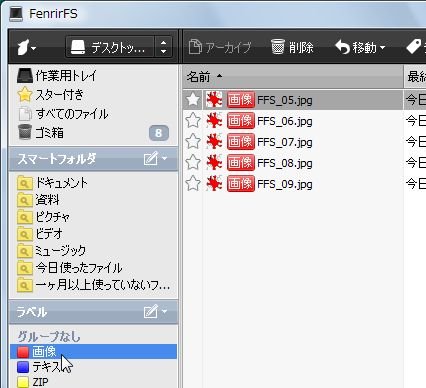Open スター付き starred files
Viewport: 426px width, 388px height.
click(93, 95)
